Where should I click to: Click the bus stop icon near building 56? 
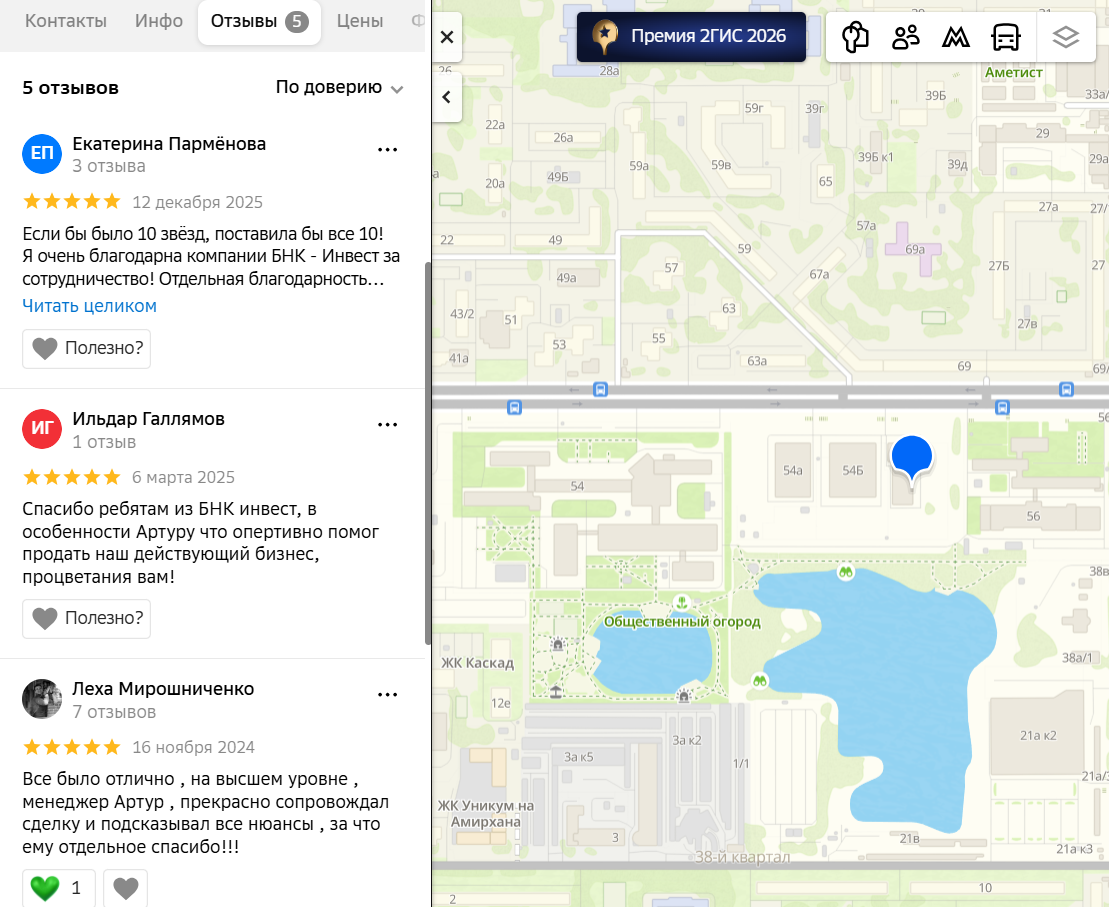pos(1002,408)
